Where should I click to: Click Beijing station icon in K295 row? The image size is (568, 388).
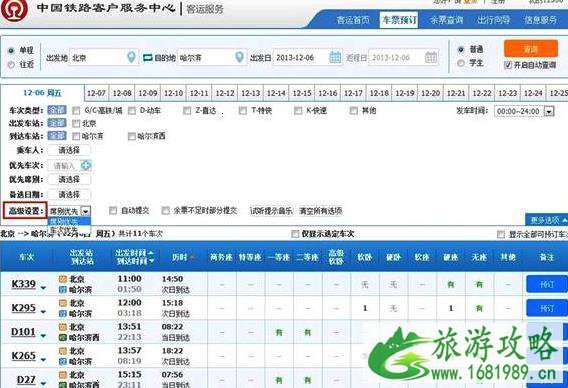tap(63, 303)
